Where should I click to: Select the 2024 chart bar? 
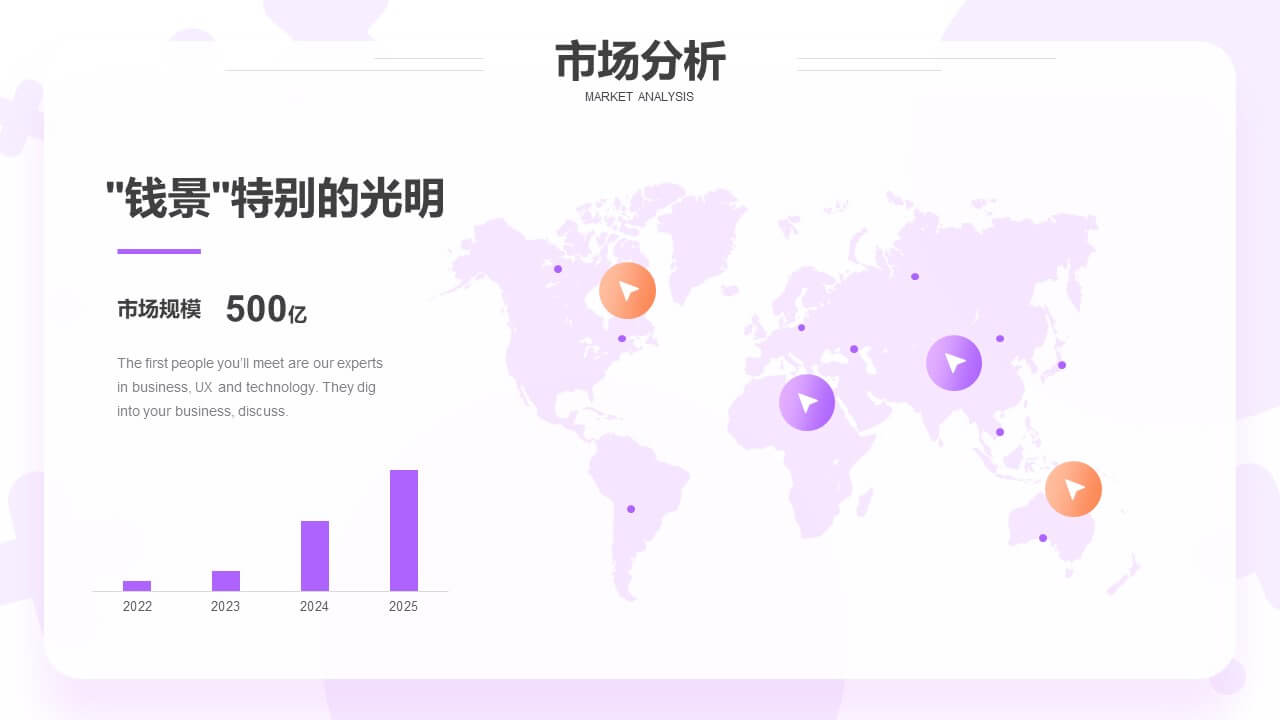tap(315, 556)
